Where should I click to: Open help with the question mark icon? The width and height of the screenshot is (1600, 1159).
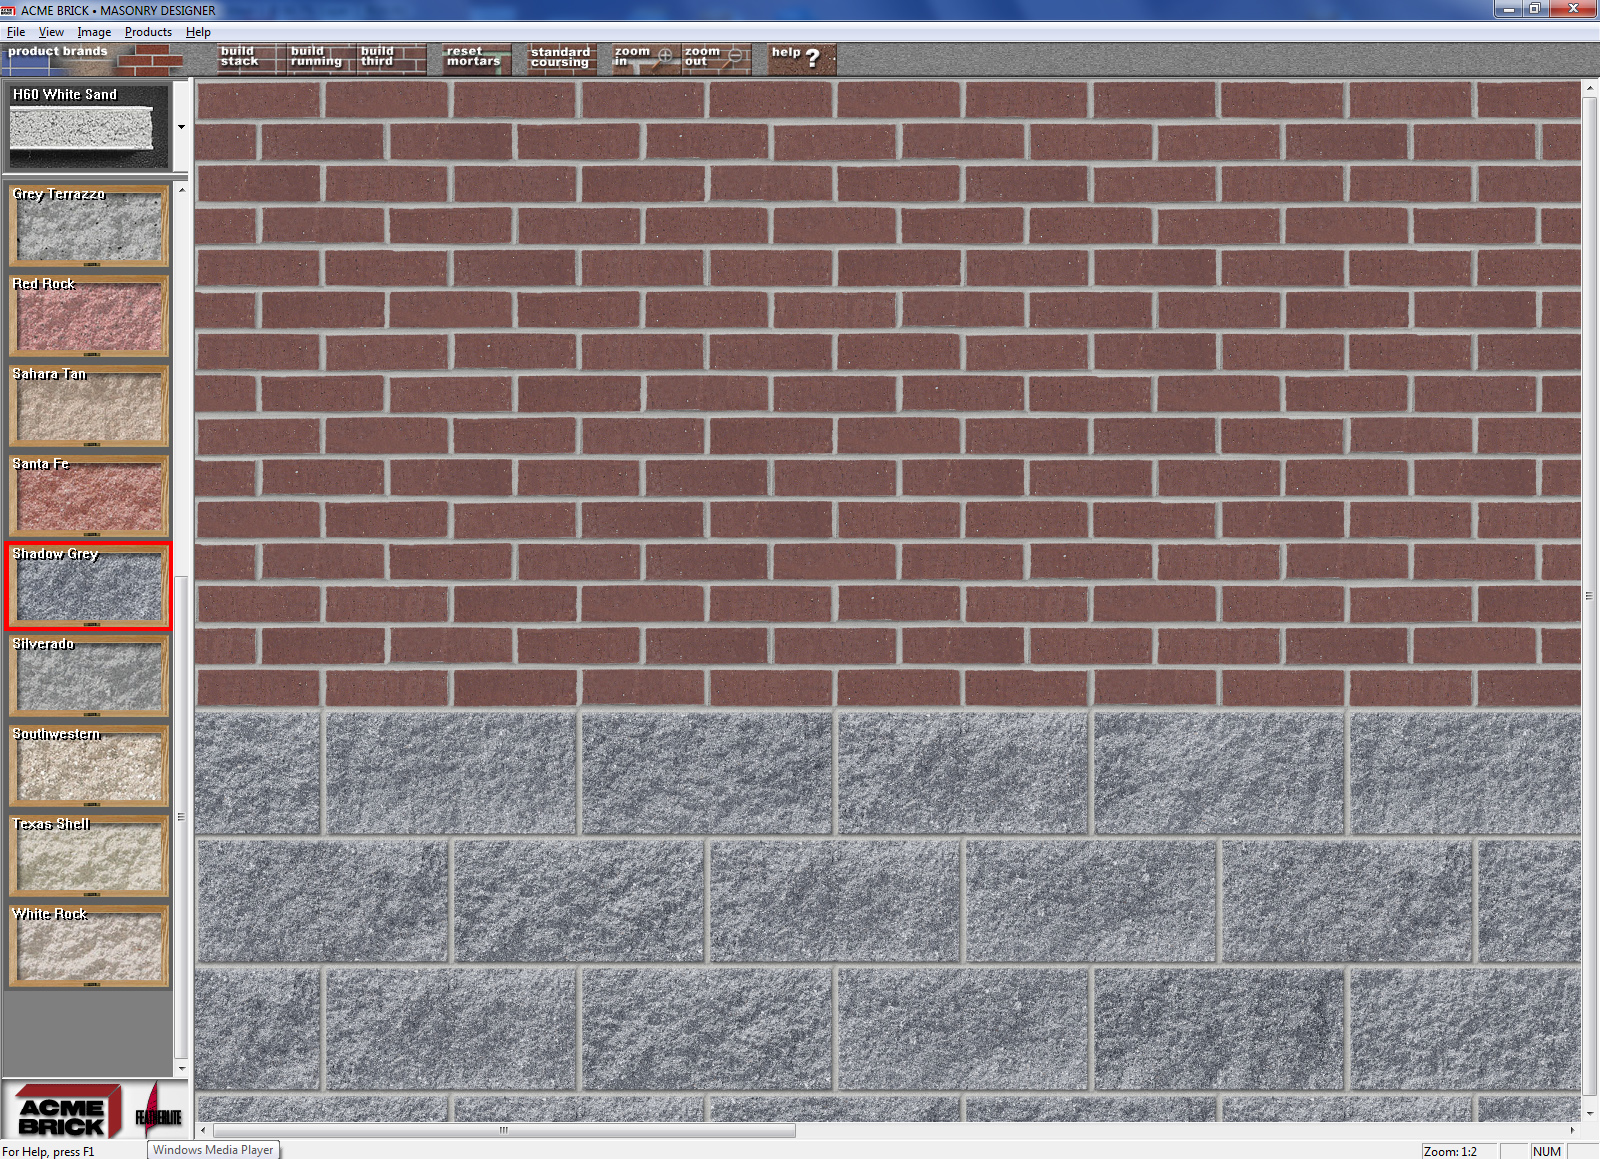click(x=802, y=58)
